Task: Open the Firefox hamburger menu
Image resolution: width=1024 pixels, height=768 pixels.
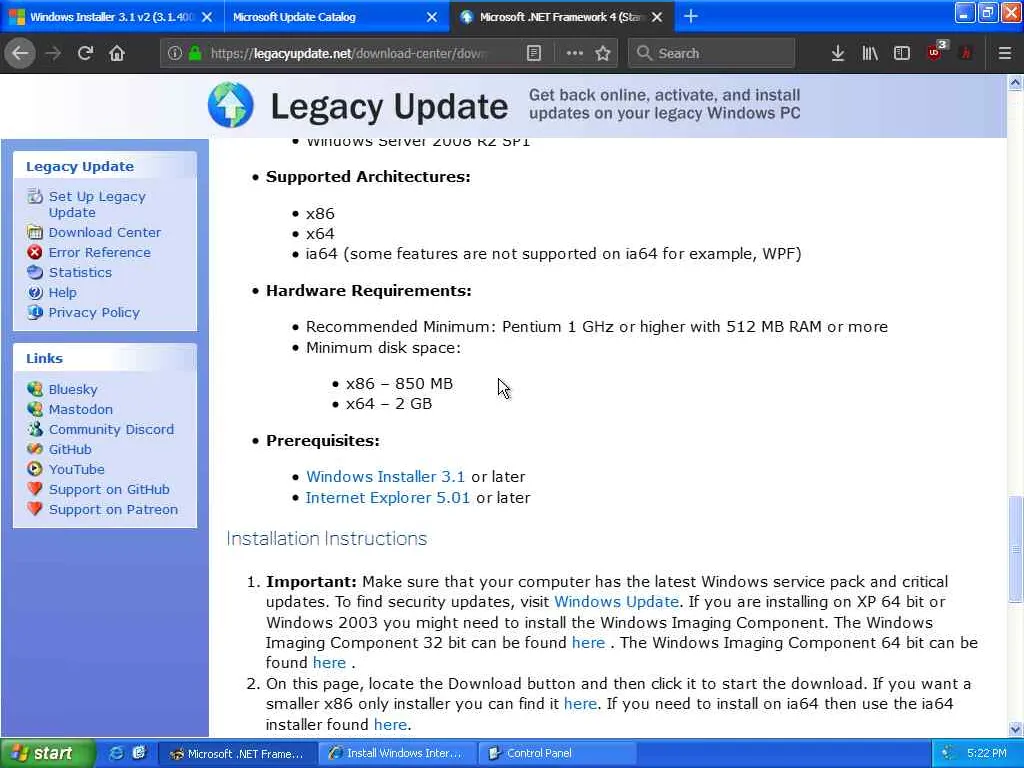Action: 1005,53
